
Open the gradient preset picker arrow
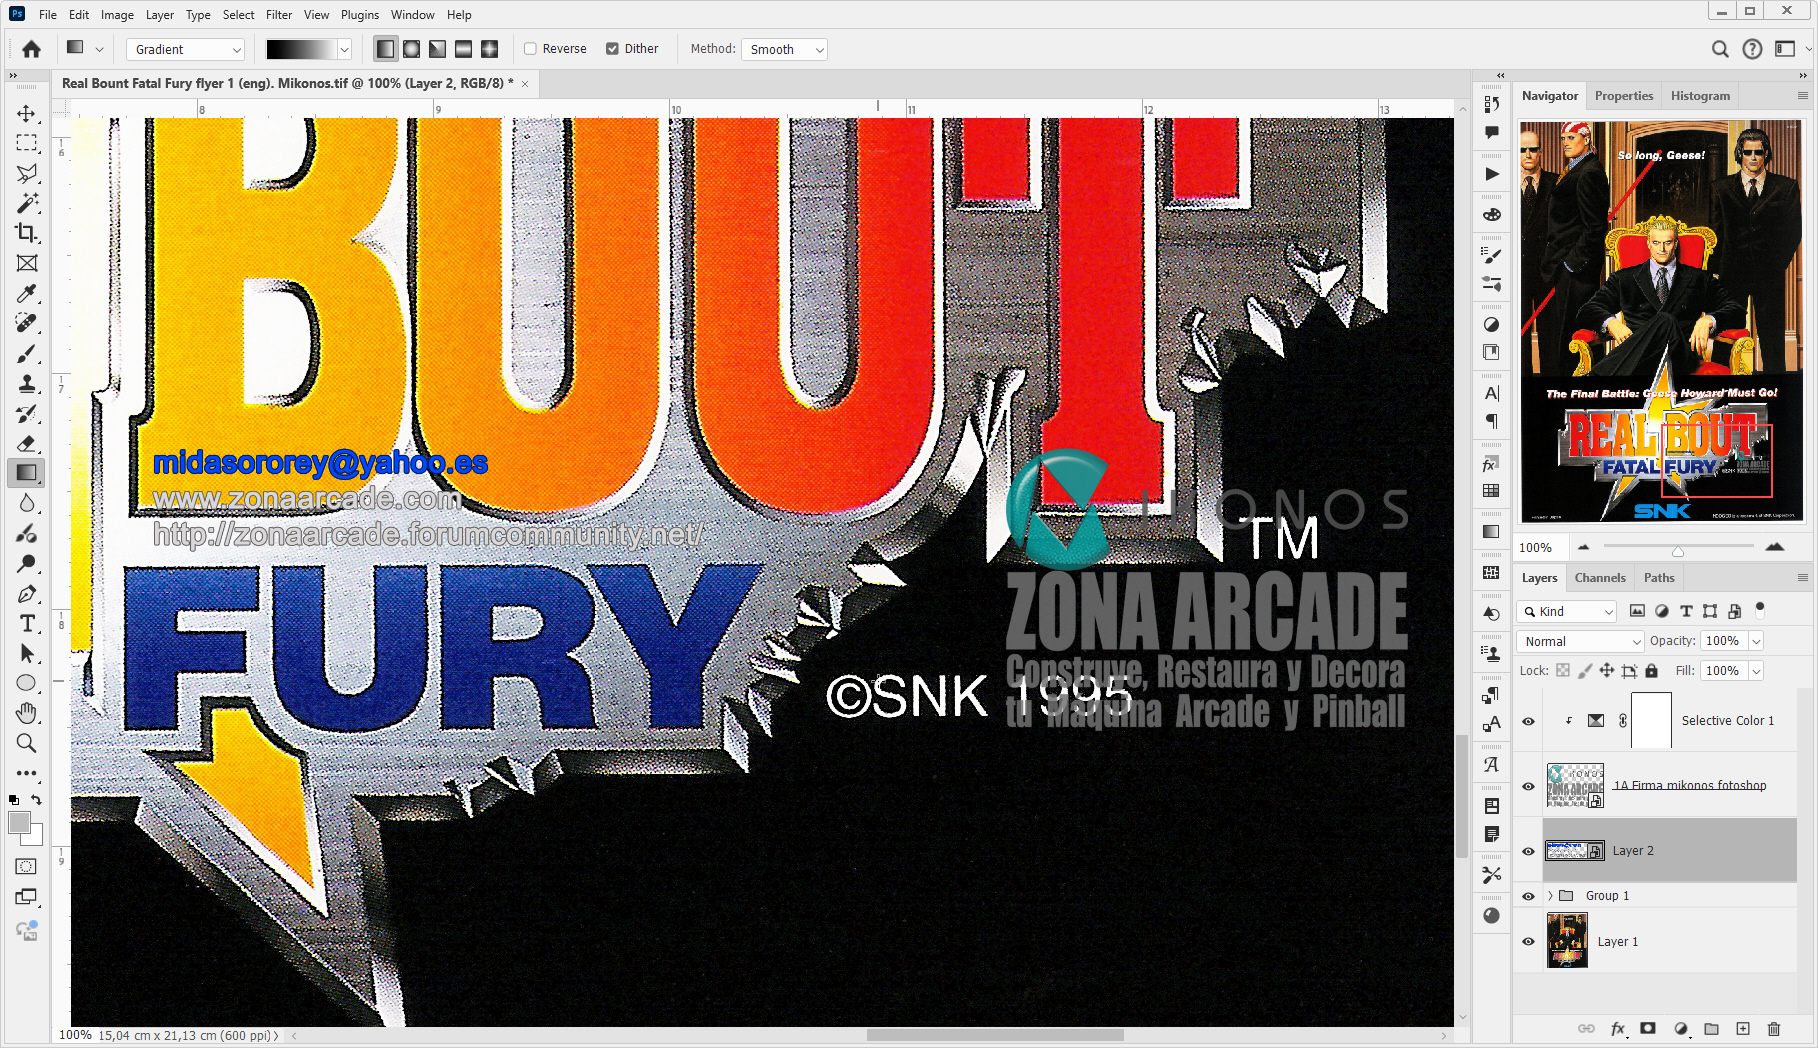coord(345,49)
